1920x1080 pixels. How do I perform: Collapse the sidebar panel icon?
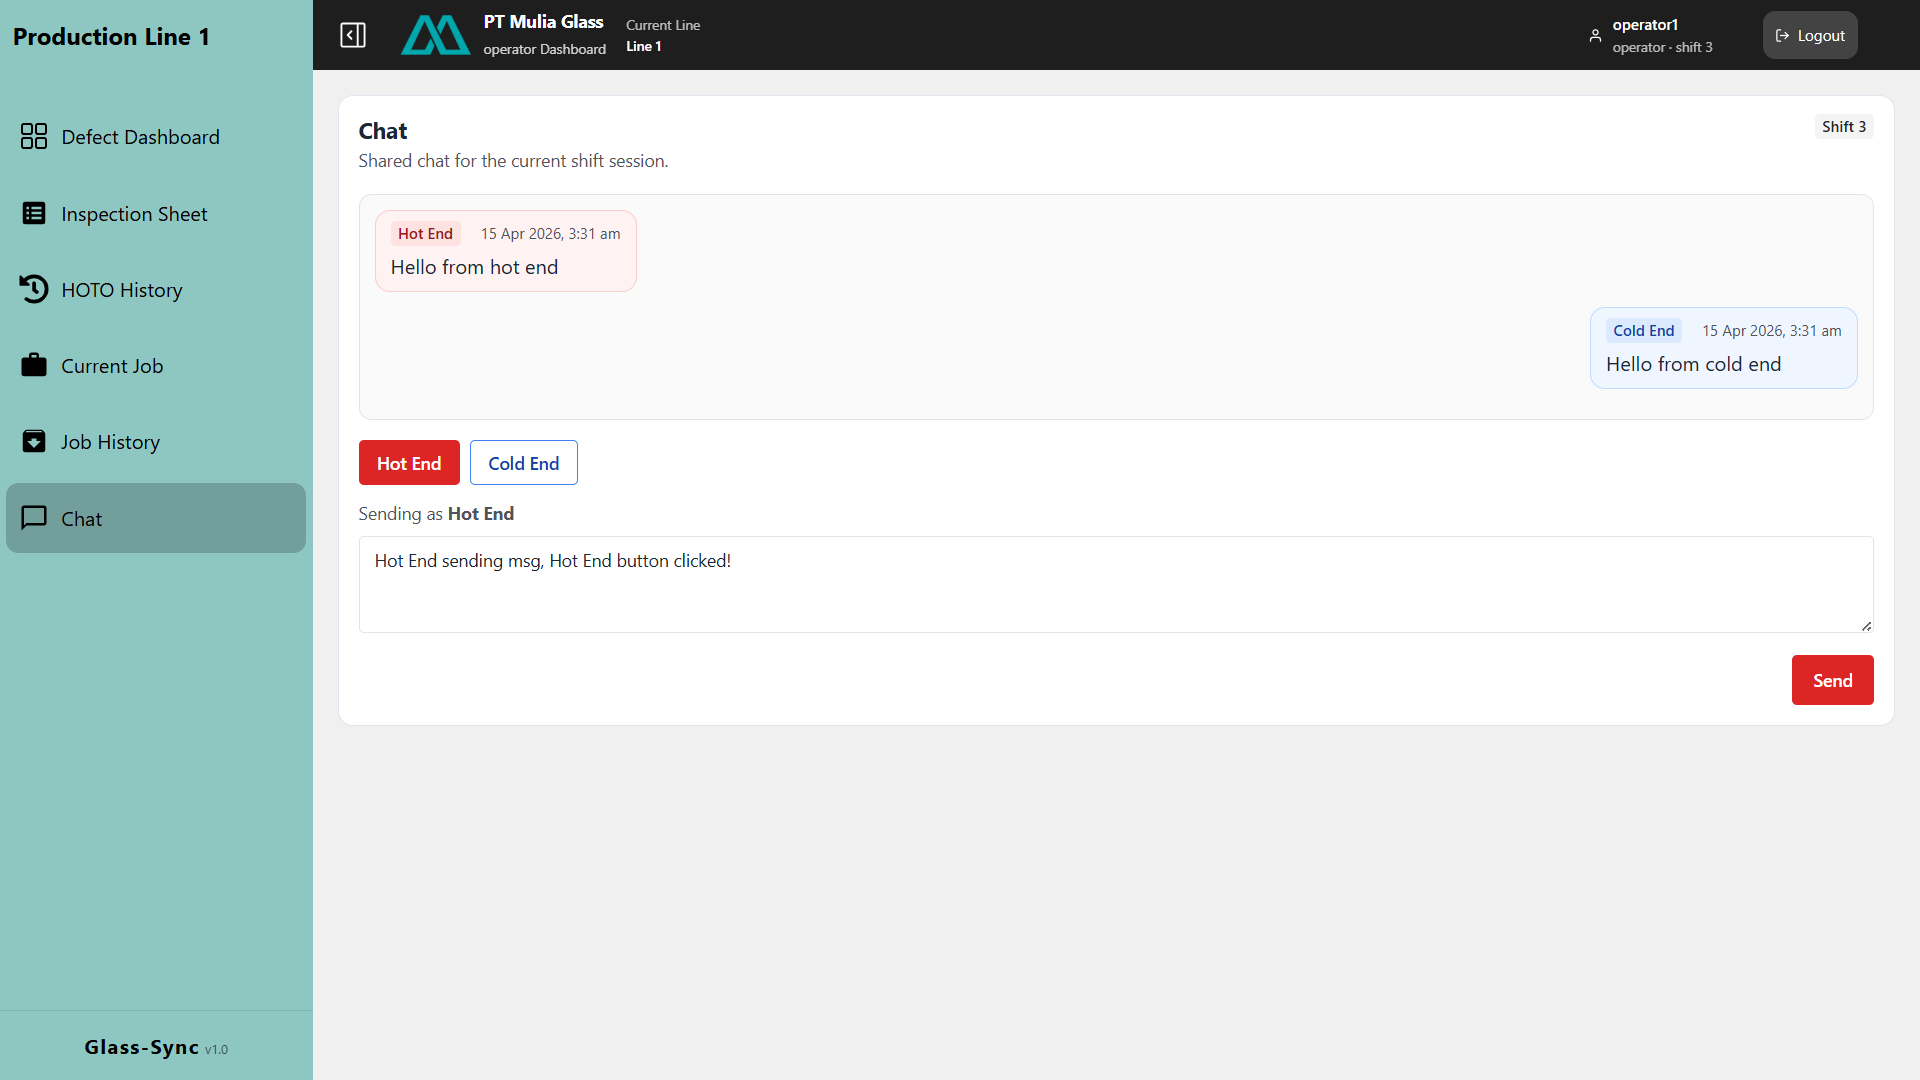pos(353,35)
